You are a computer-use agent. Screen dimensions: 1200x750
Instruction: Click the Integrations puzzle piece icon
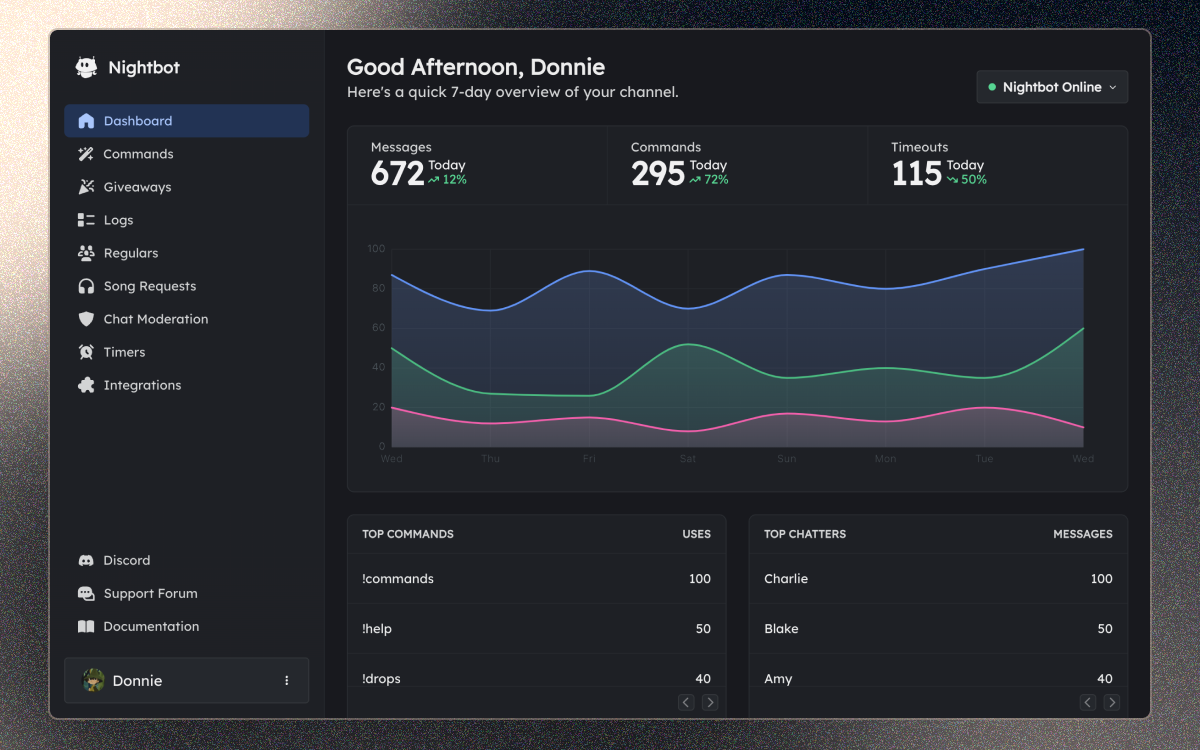[86, 385]
